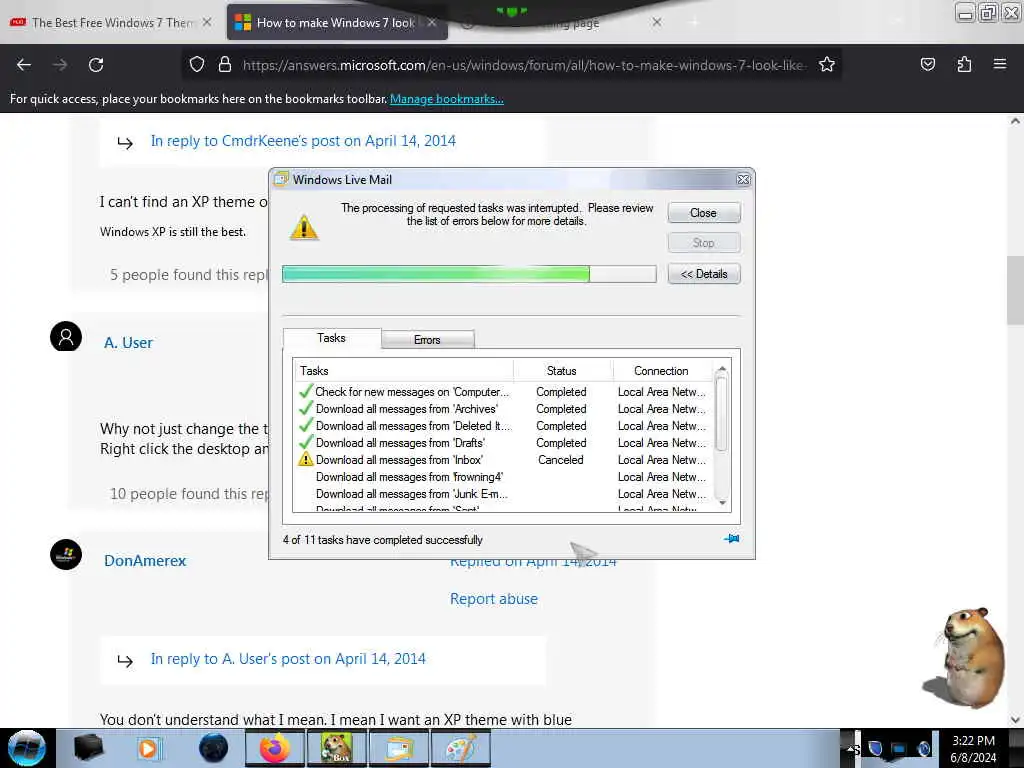Click the Status column header
Screen dimensions: 1024x768
pyautogui.click(x=562, y=371)
